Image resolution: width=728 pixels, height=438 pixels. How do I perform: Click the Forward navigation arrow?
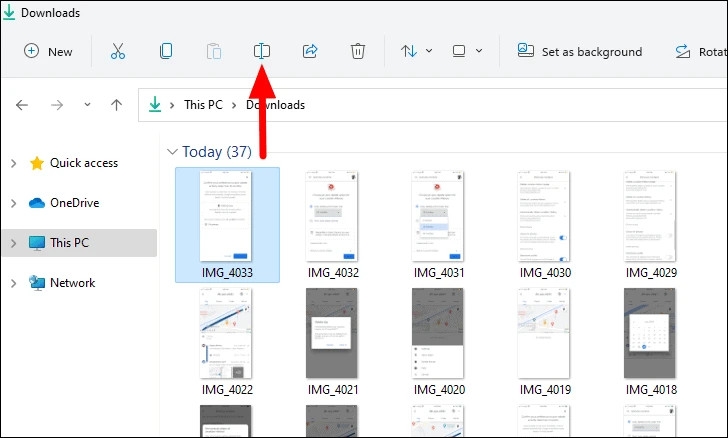[x=57, y=105]
